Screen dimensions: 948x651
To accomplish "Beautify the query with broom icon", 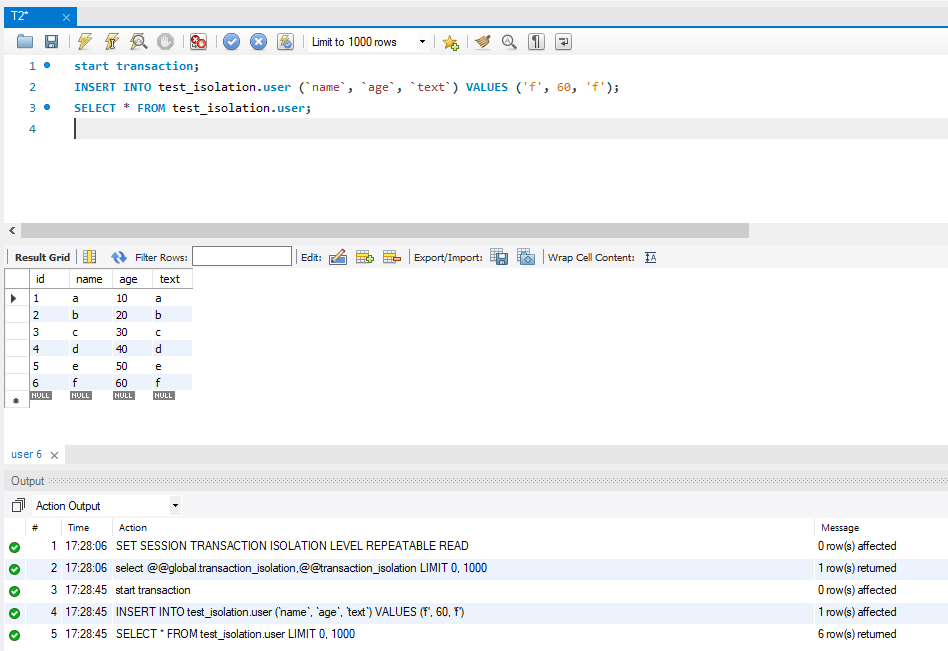I will coord(482,42).
